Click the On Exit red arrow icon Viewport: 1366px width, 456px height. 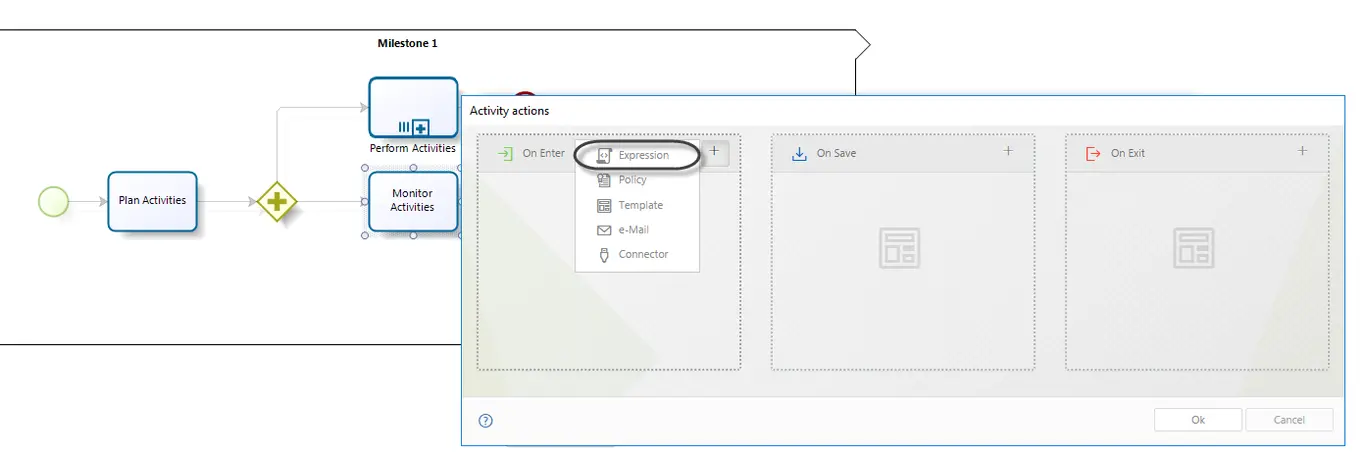(1093, 154)
